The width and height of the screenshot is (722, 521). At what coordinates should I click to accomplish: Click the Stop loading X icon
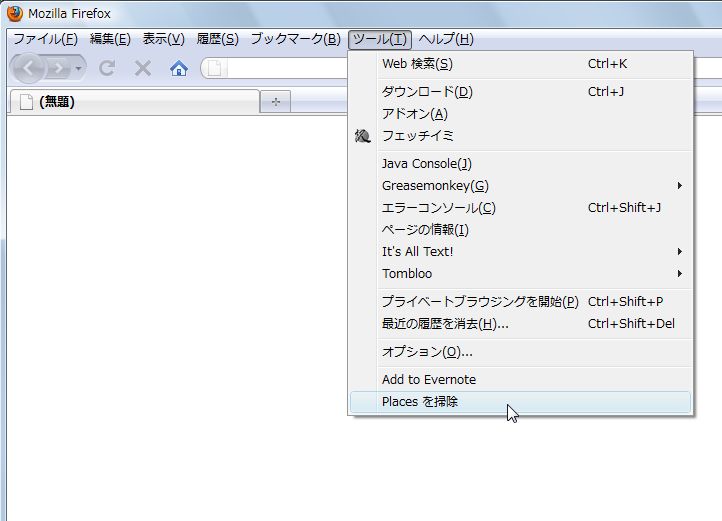(x=143, y=69)
